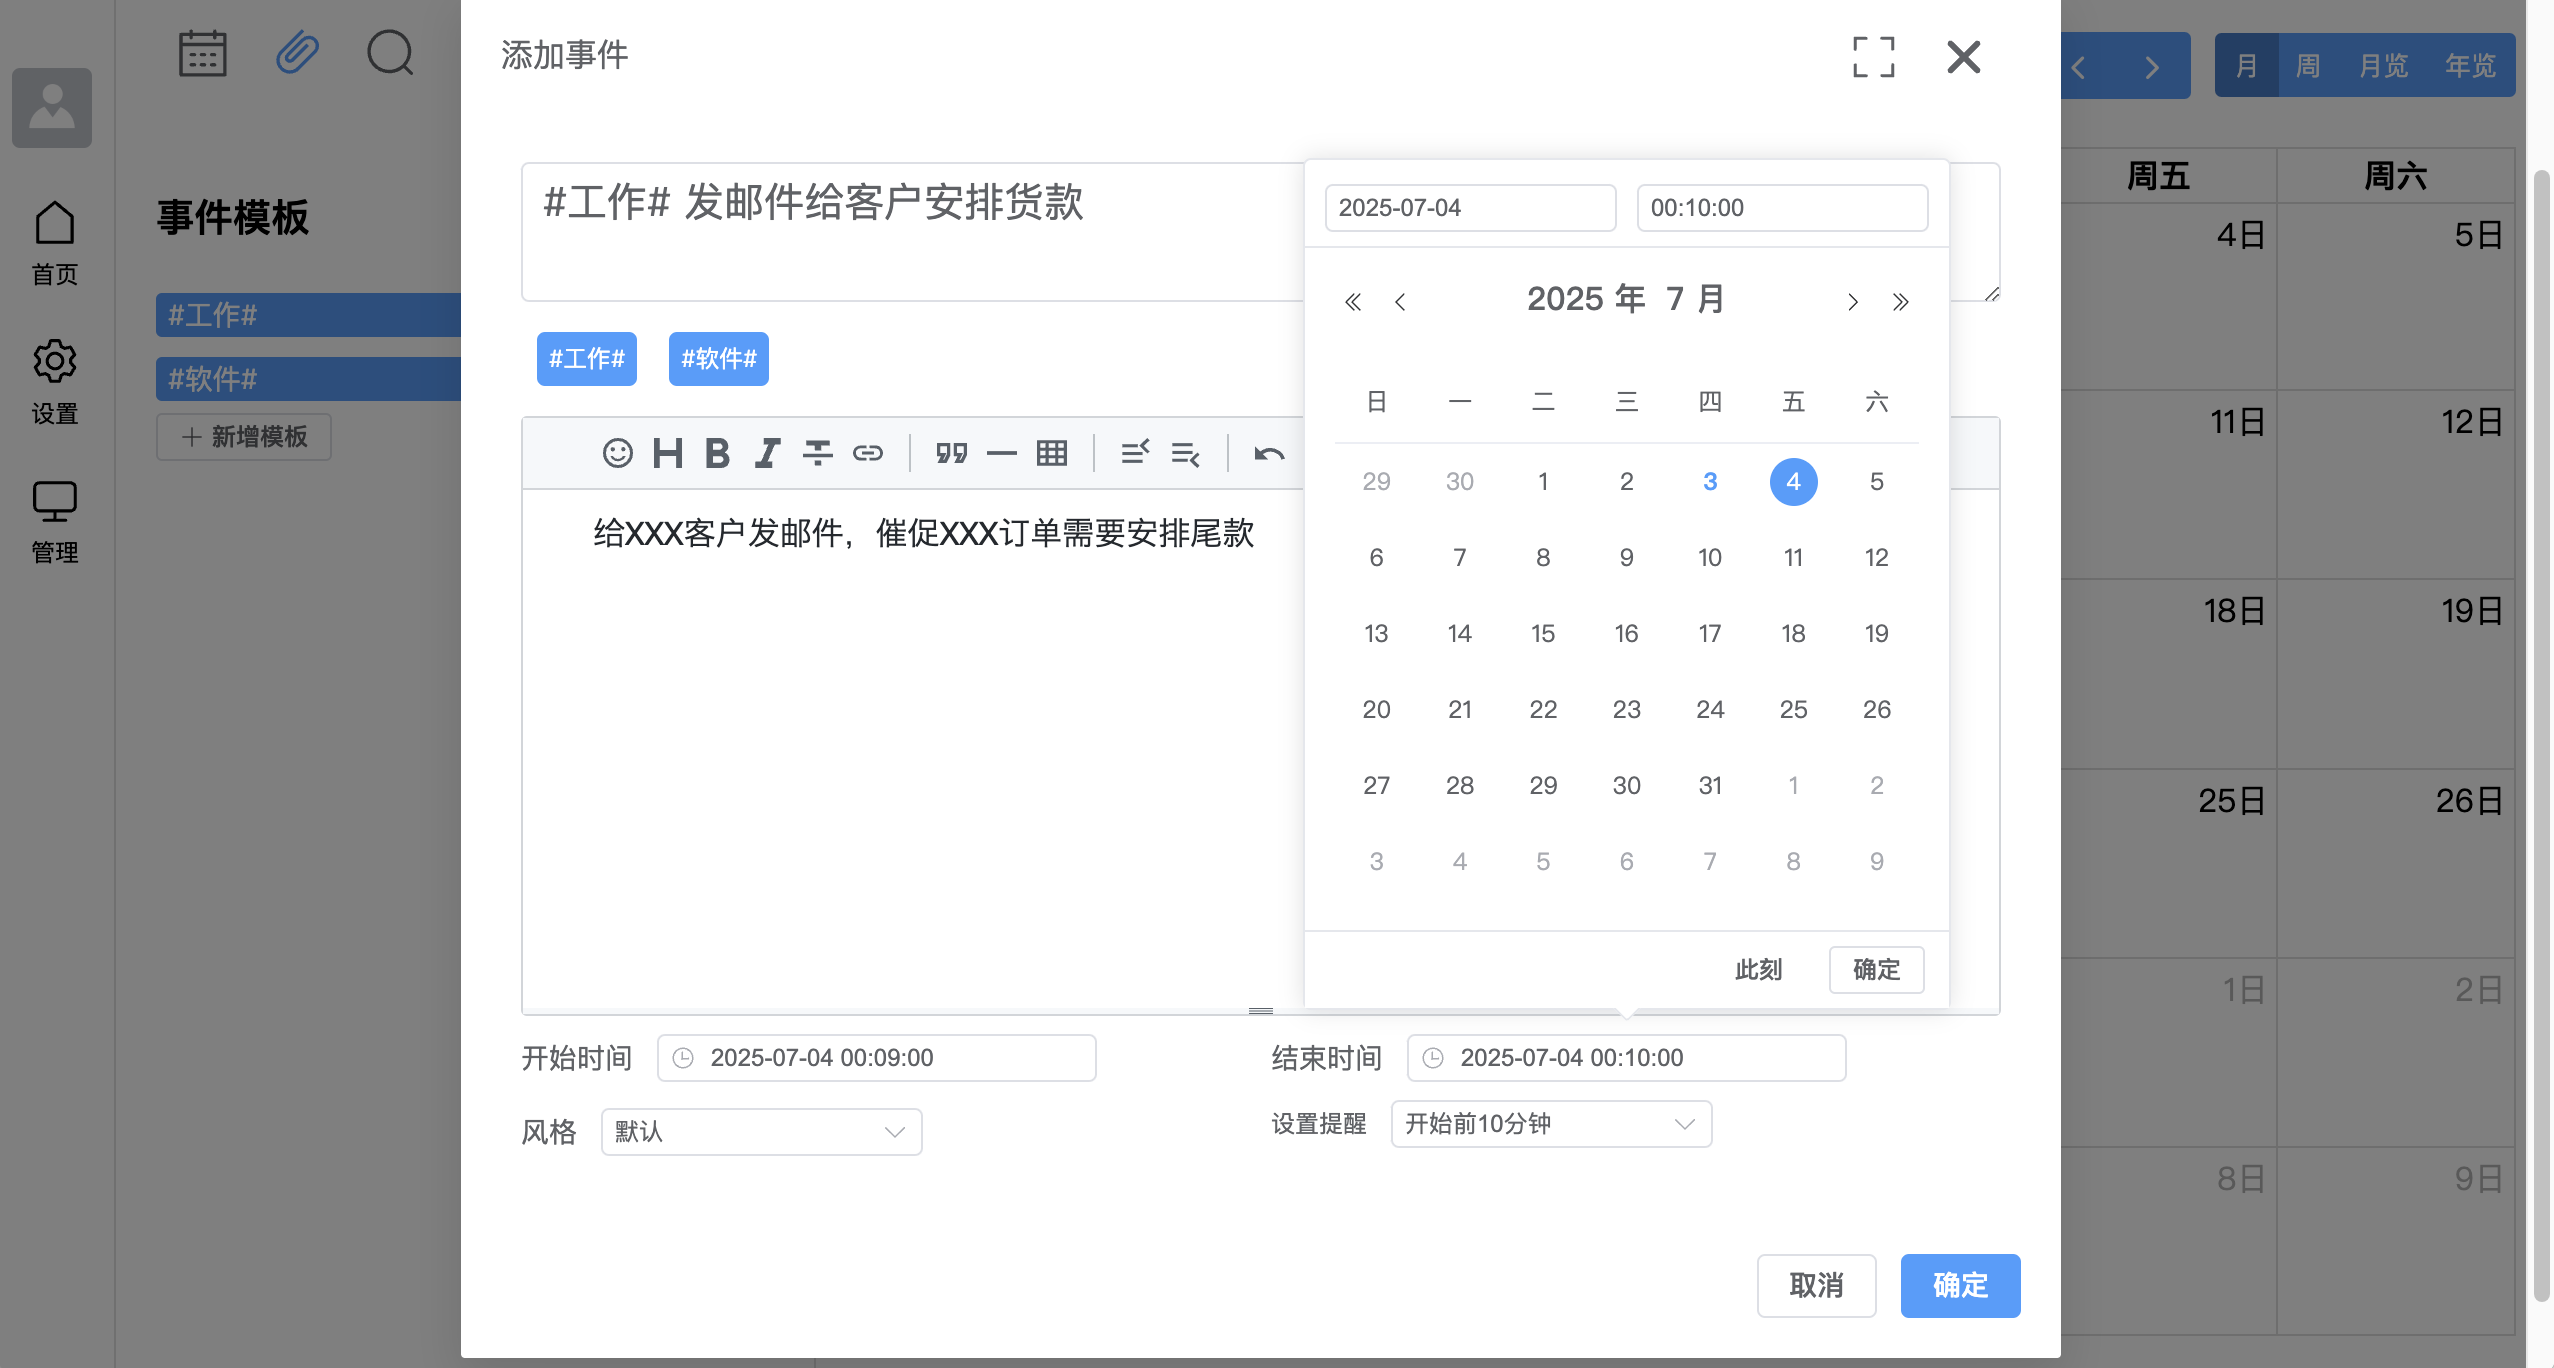
Task: Click the date field 2025-07-04 in picker
Action: pyautogui.click(x=1470, y=208)
